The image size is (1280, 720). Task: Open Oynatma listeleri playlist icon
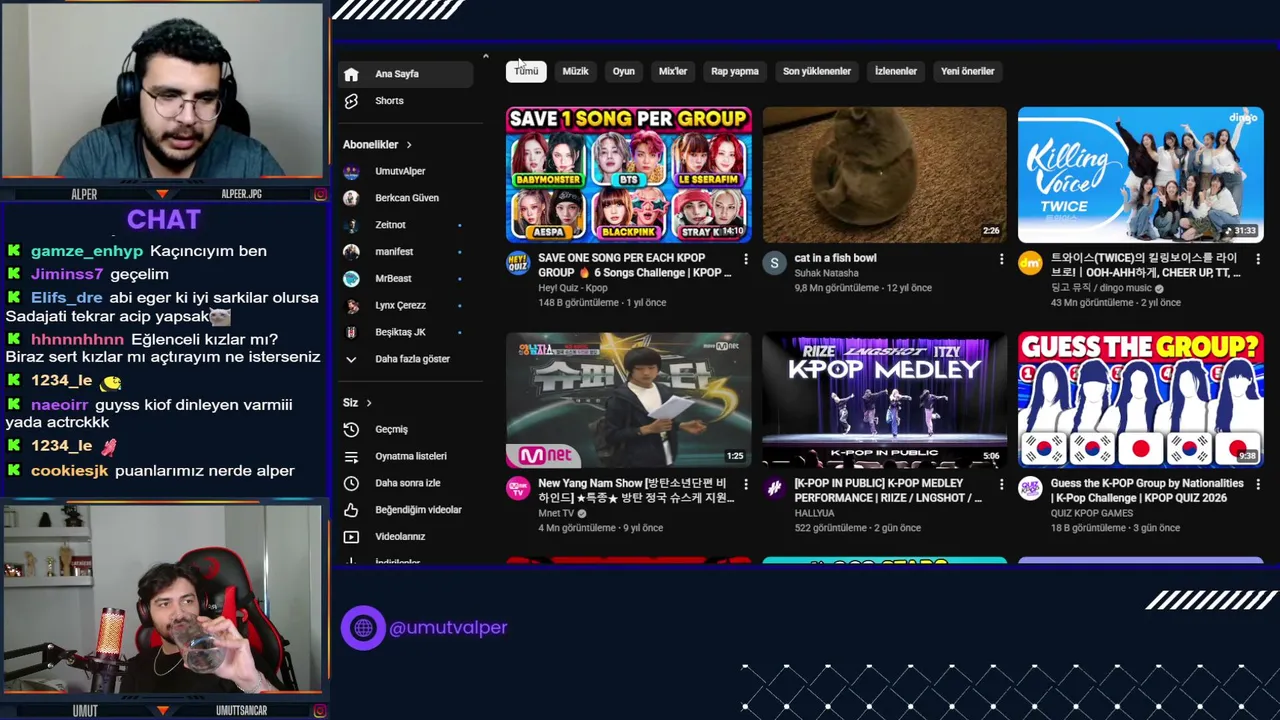coord(351,456)
